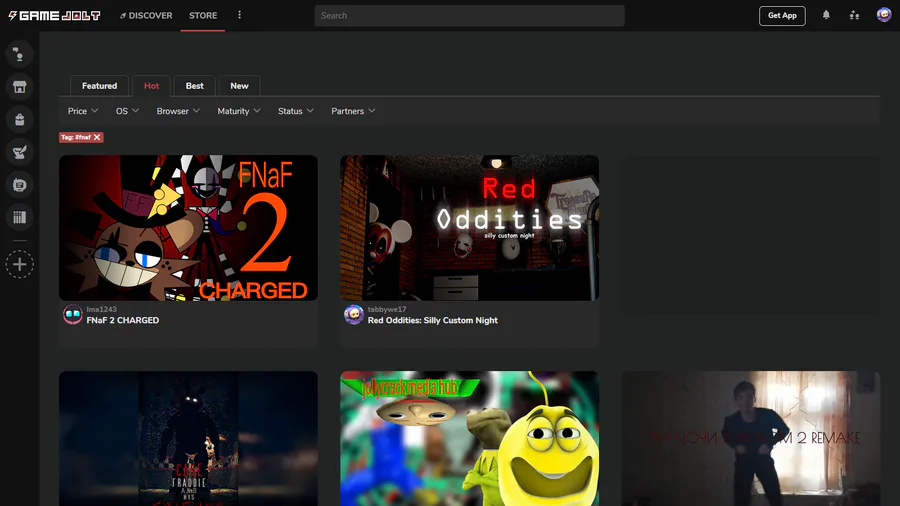Switch to the New tab
The height and width of the screenshot is (506, 900).
239,86
